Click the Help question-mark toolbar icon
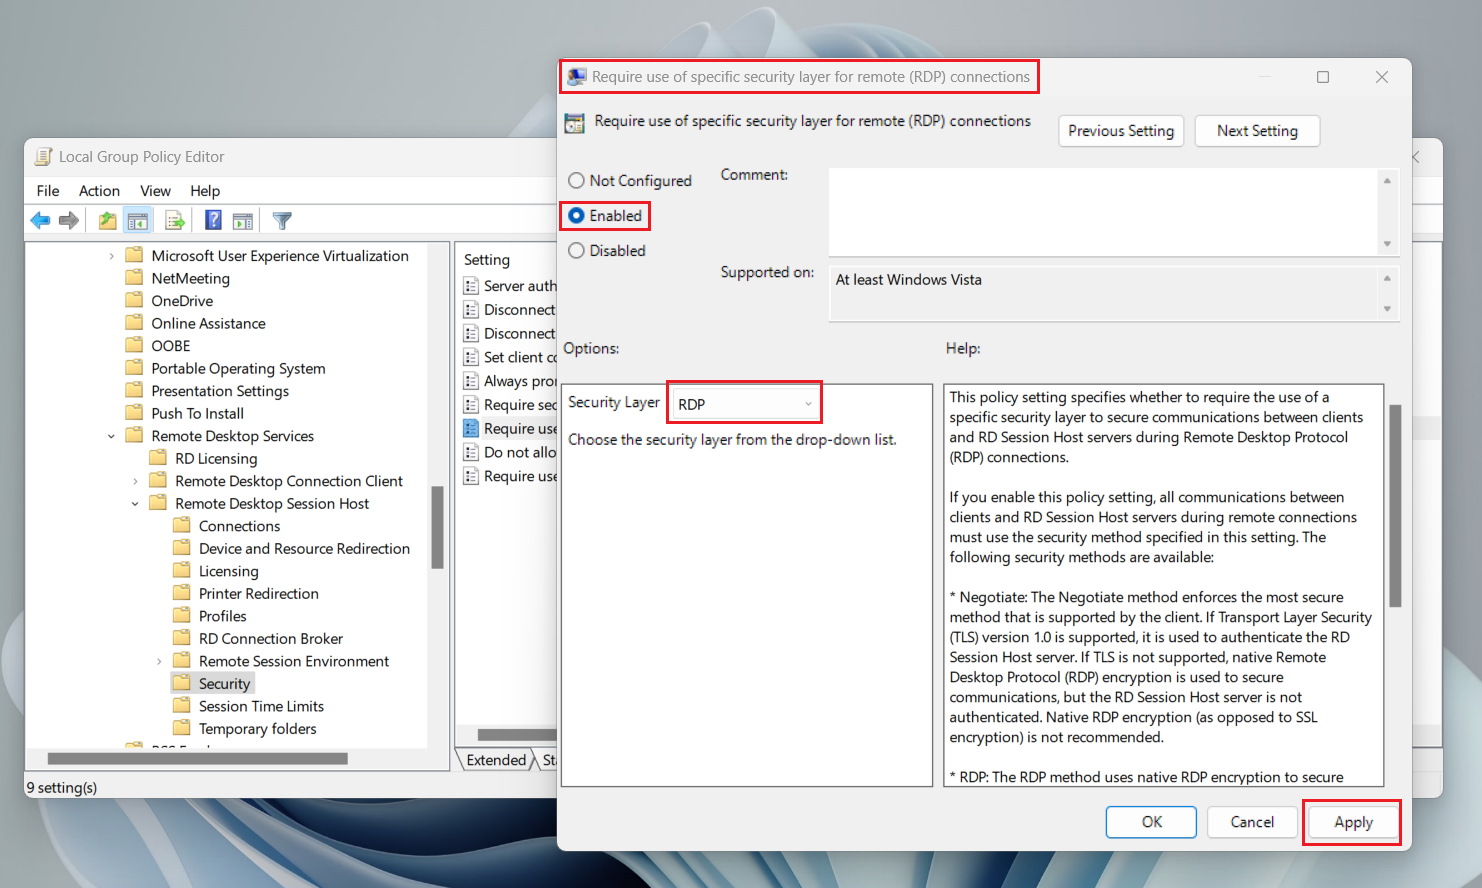The width and height of the screenshot is (1482, 888). (213, 221)
